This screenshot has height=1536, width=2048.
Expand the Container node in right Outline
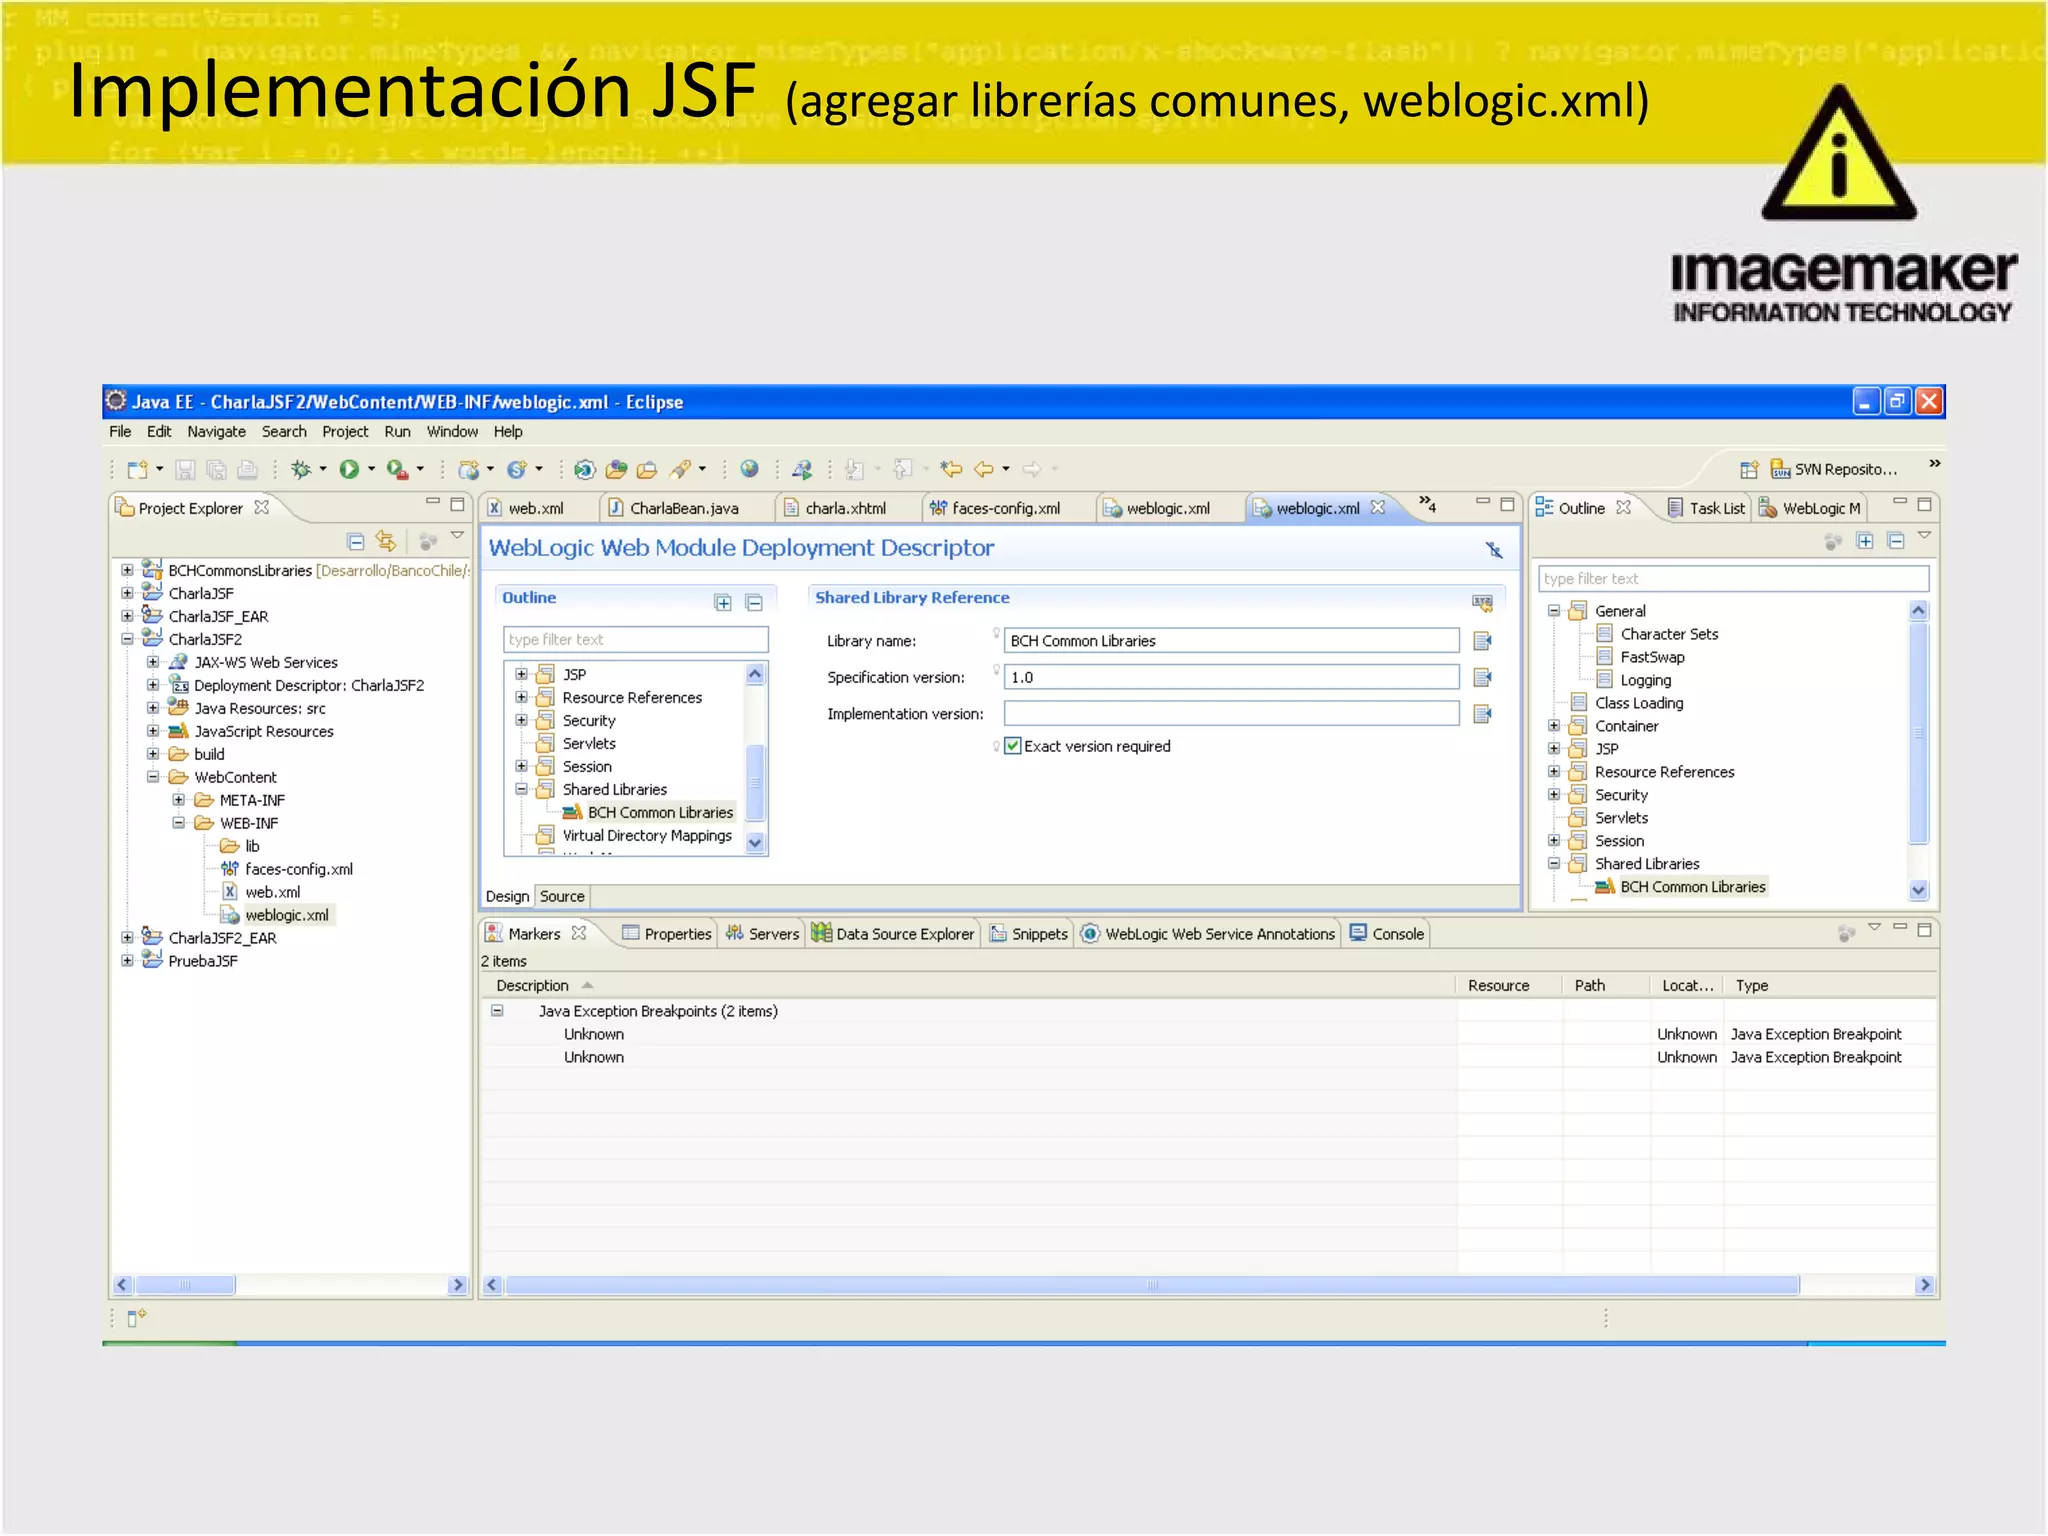[1554, 726]
